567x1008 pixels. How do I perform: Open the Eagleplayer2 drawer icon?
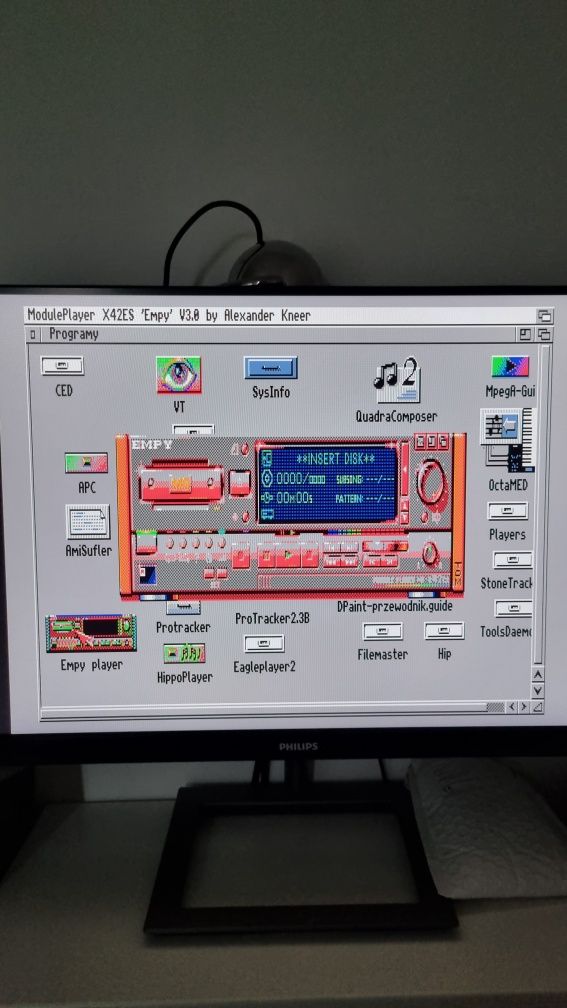pyautogui.click(x=264, y=644)
